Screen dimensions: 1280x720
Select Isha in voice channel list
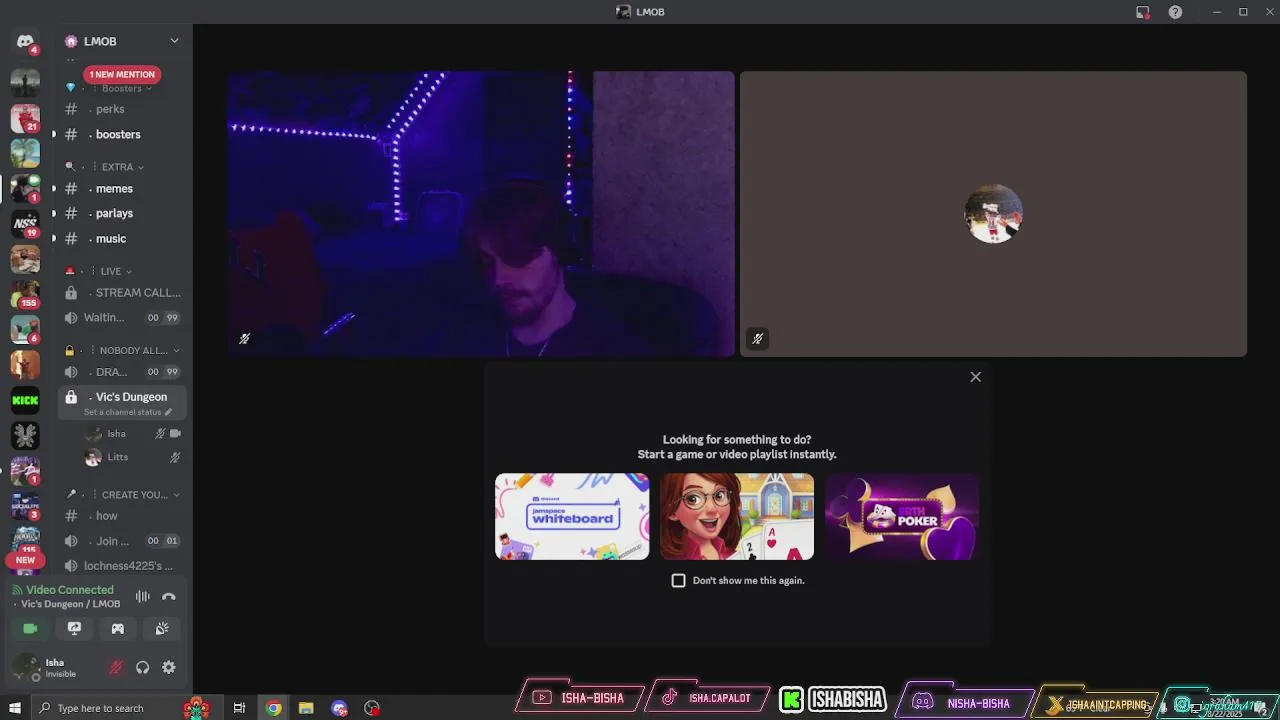coord(132,433)
